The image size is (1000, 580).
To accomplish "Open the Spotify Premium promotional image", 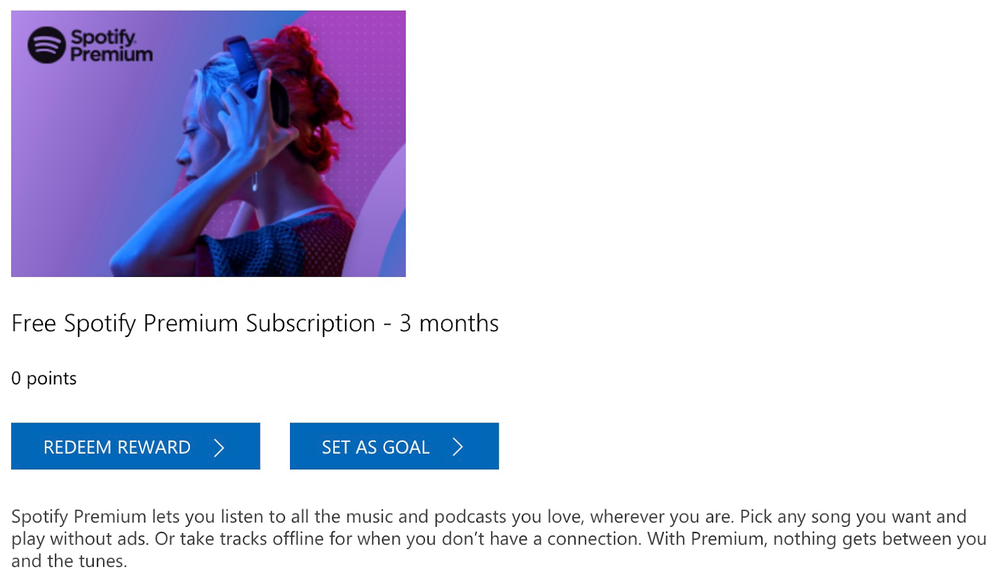I will coord(208,143).
